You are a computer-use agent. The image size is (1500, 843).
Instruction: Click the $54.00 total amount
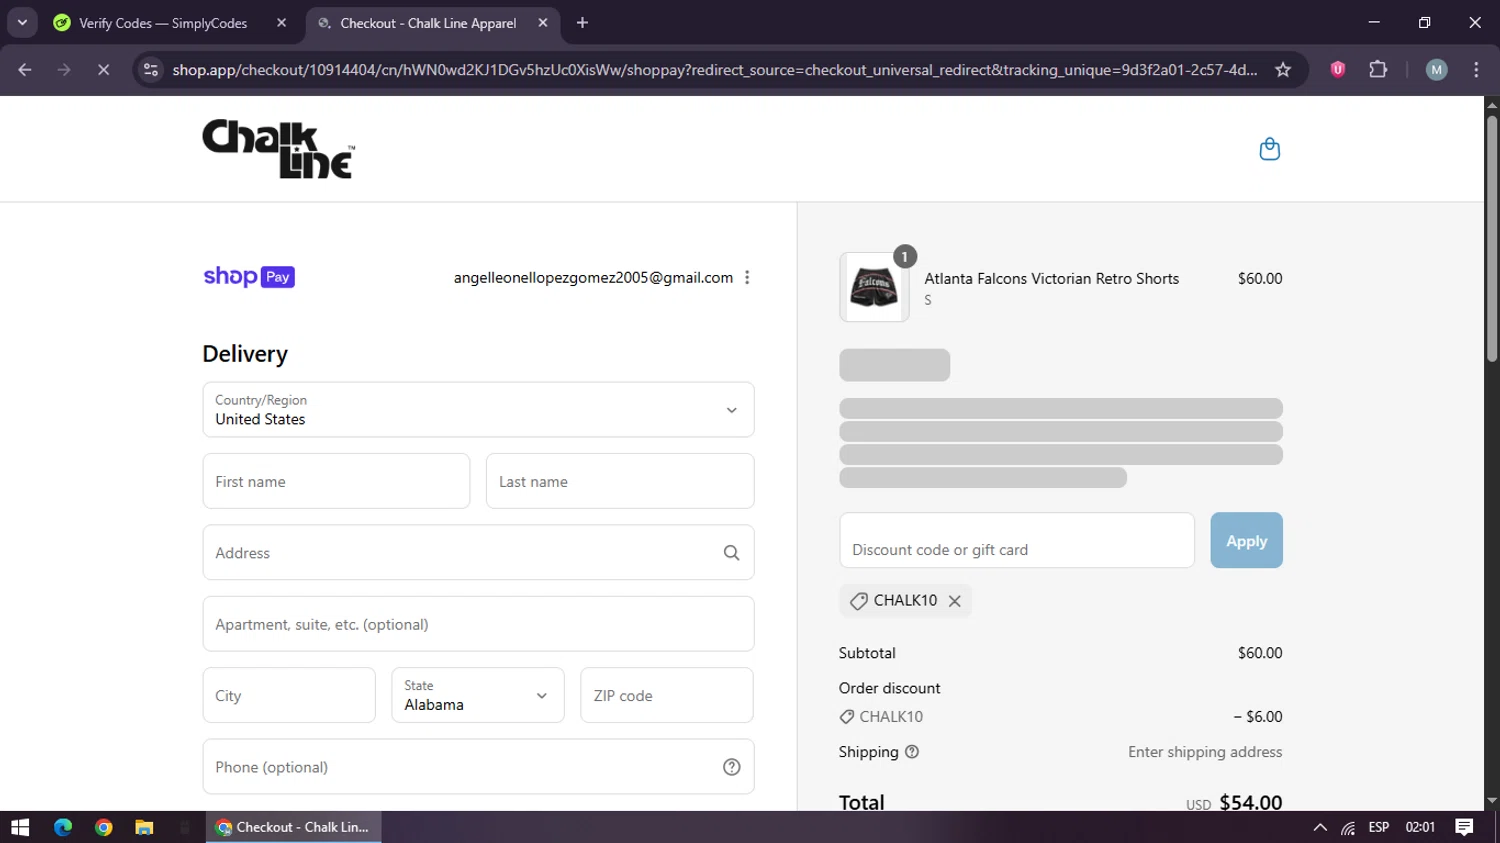coord(1250,802)
